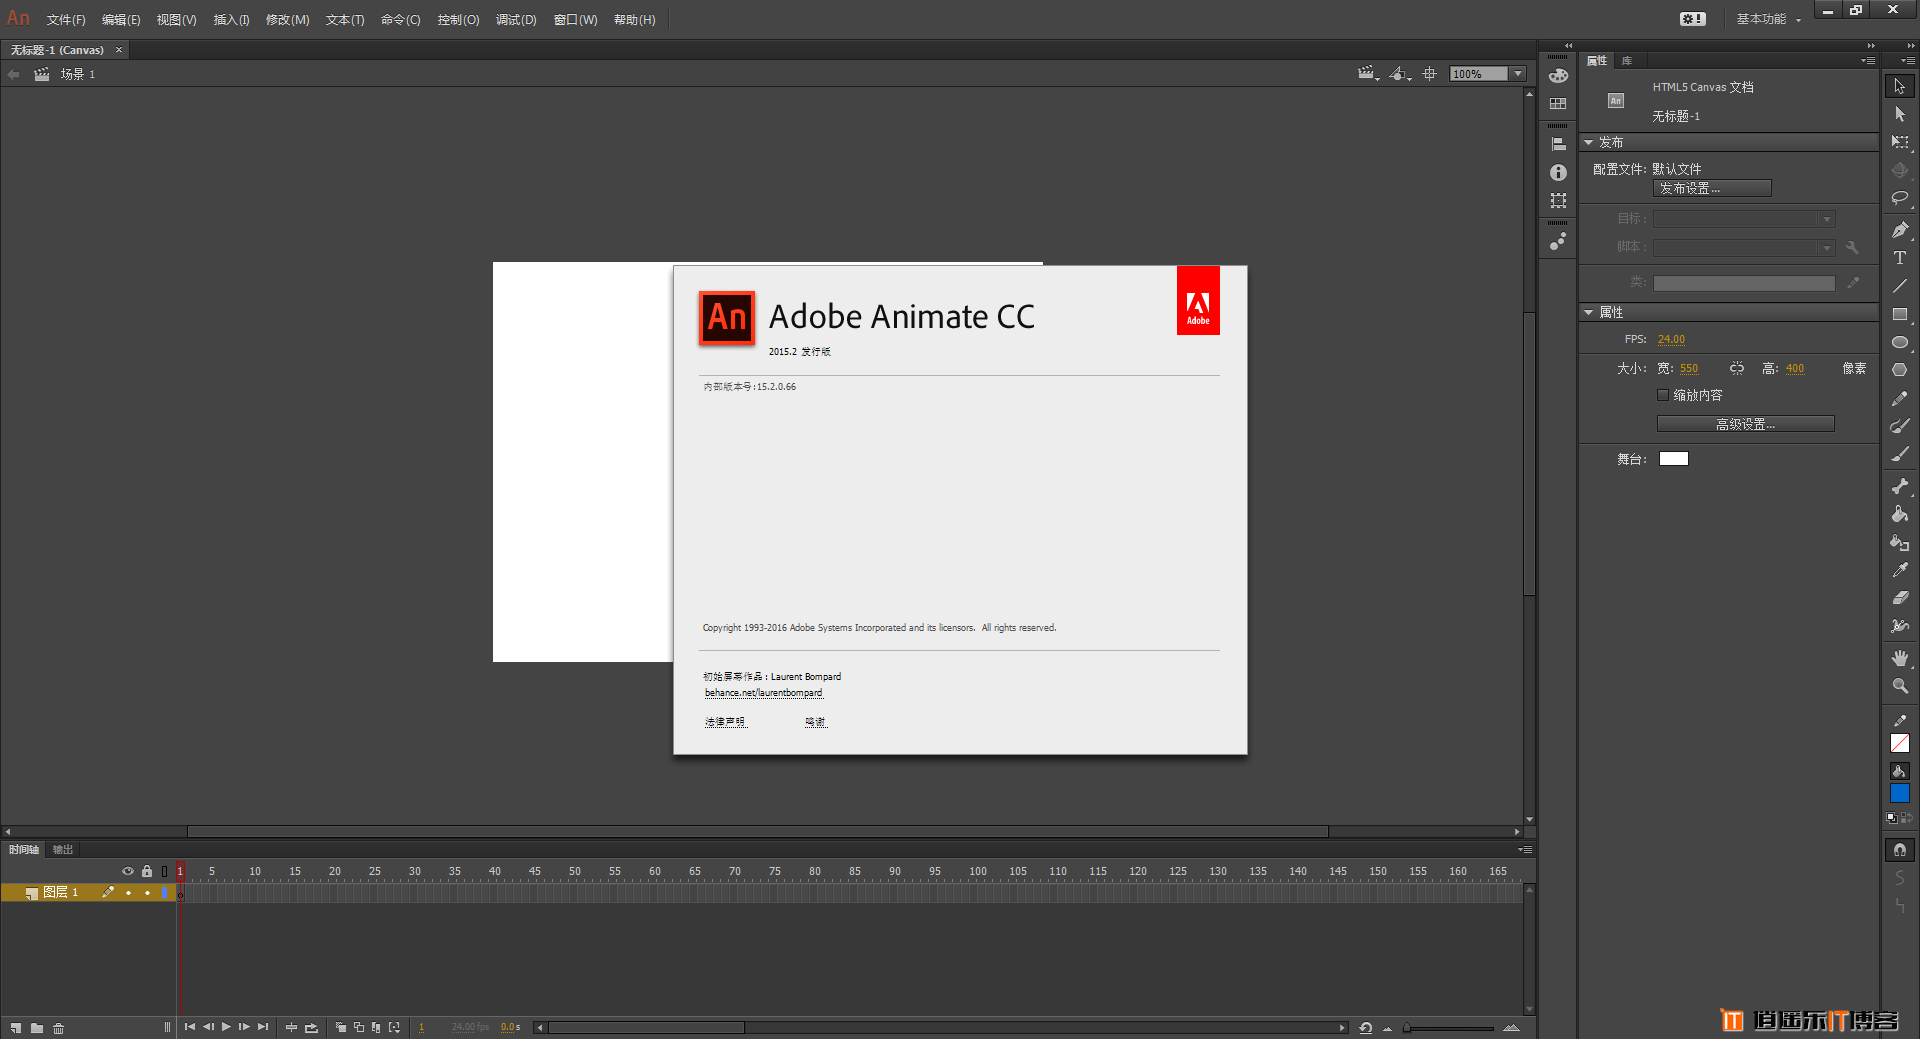Image resolution: width=1920 pixels, height=1039 pixels.
Task: Select the Paint Bucket tool
Action: 1900,514
